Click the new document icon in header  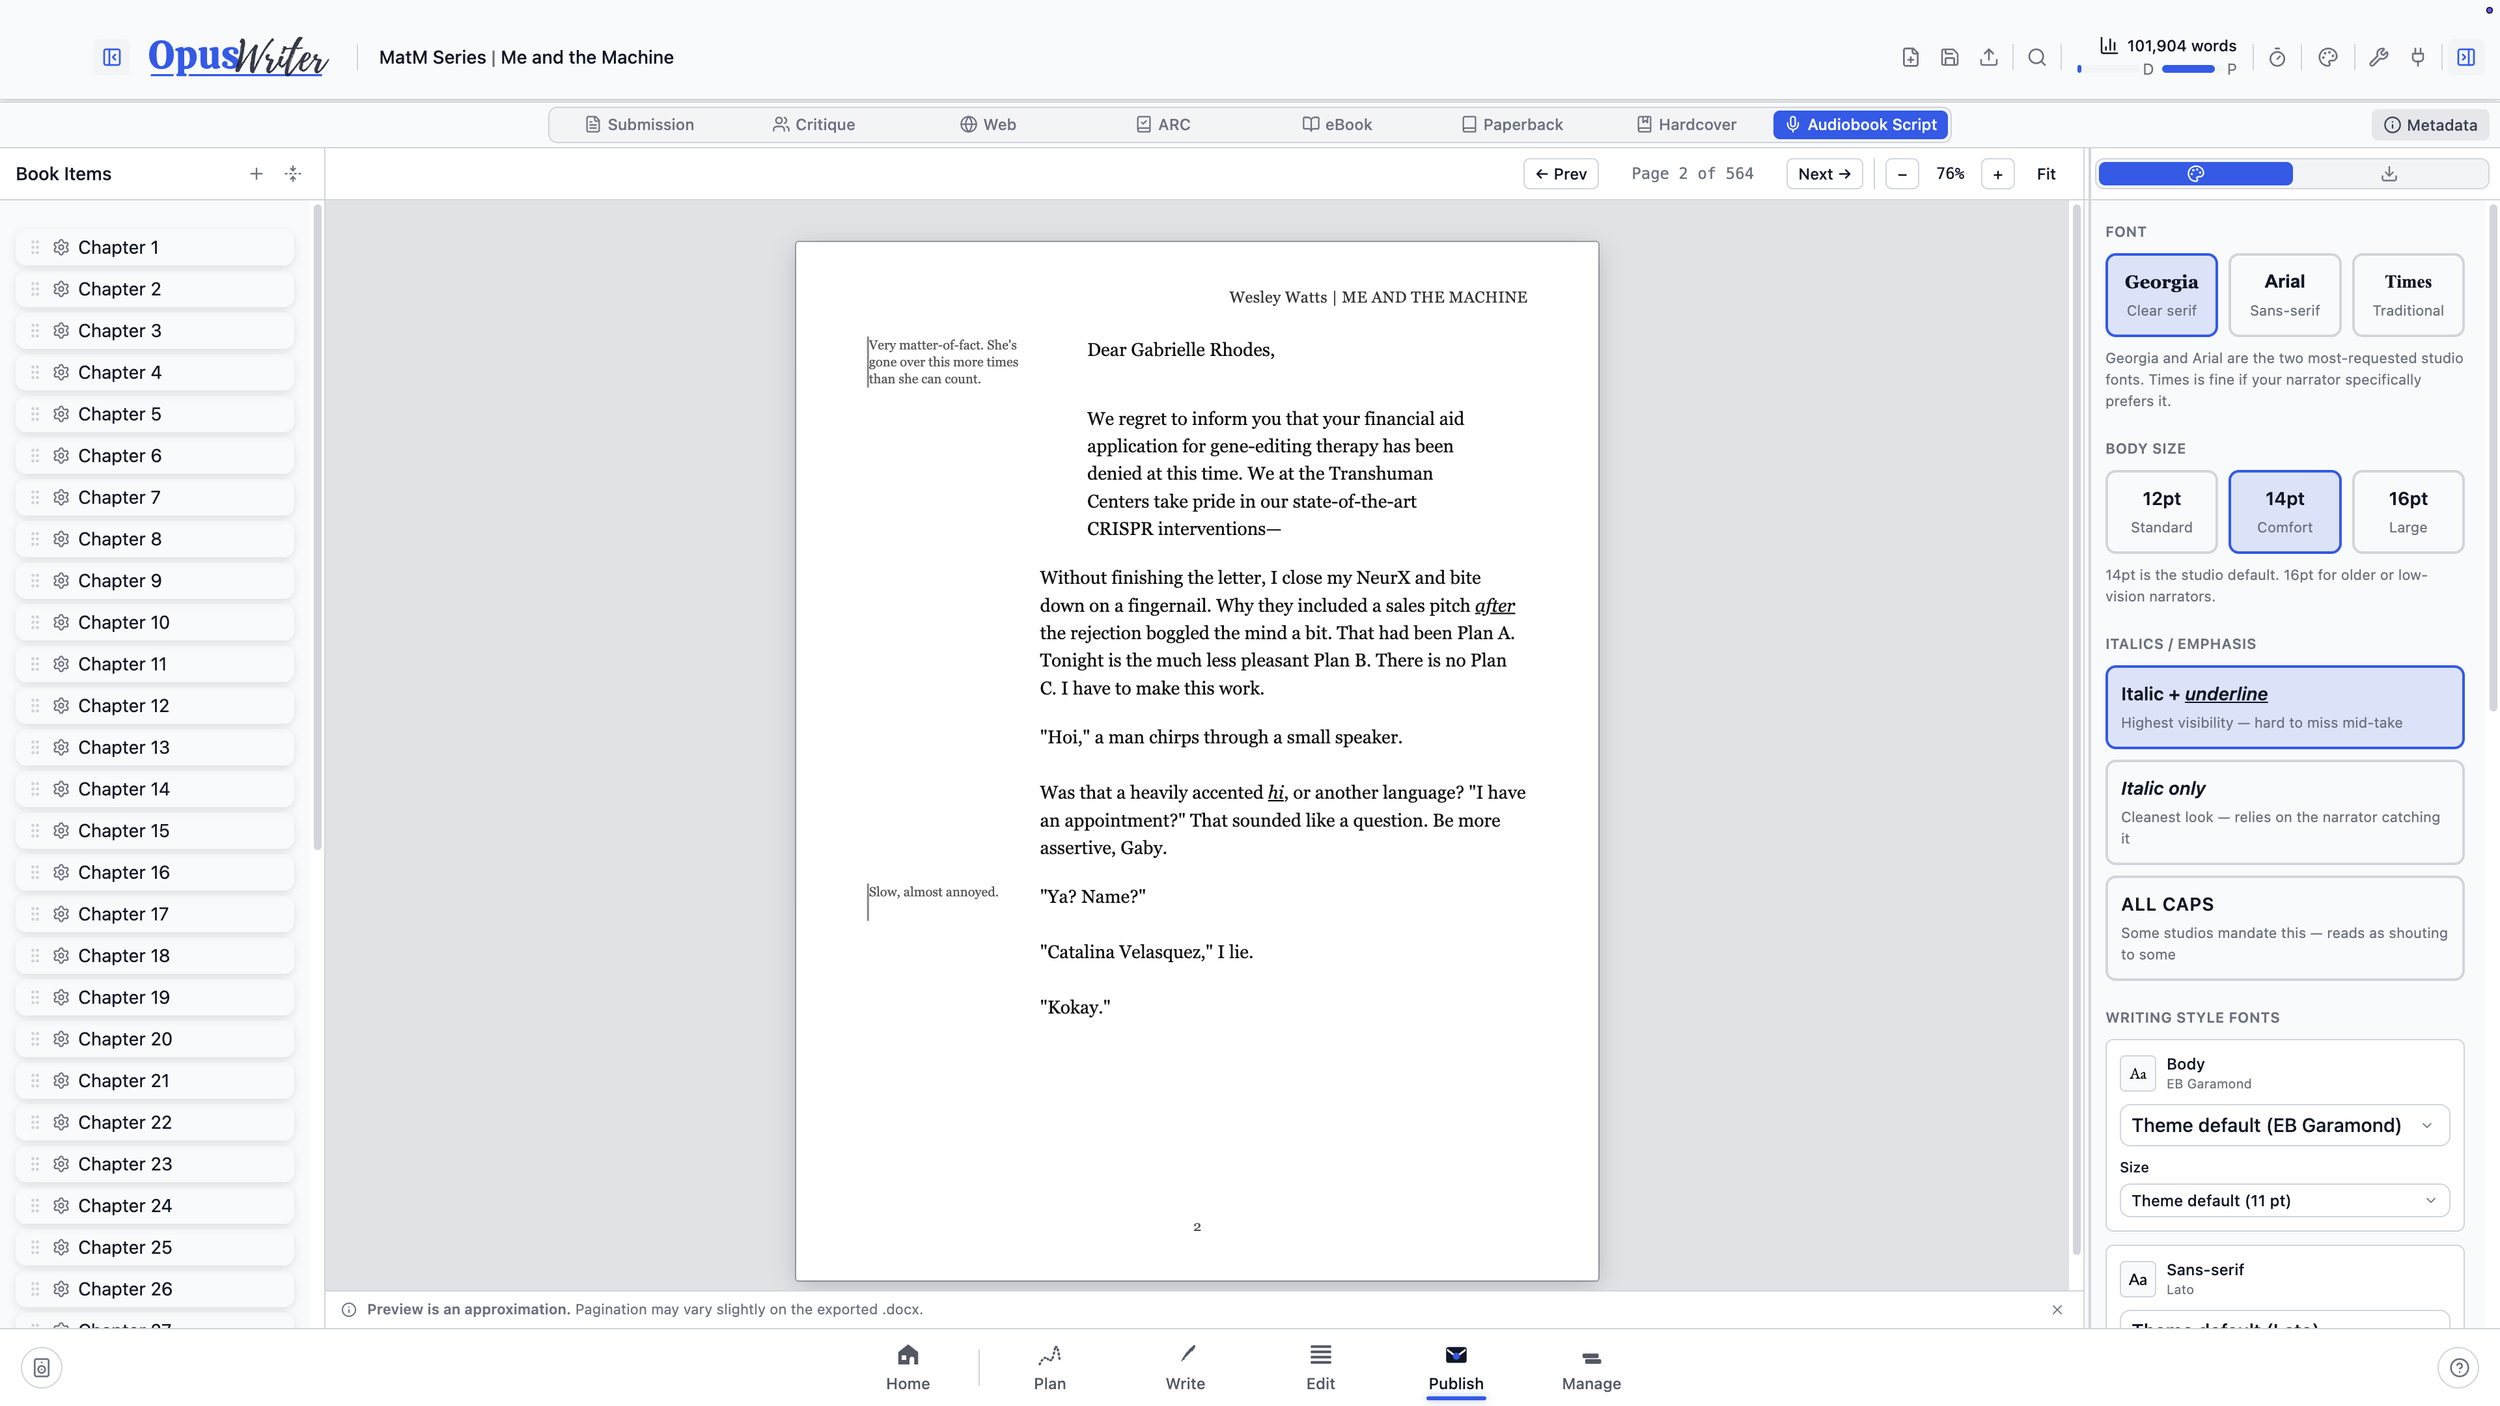pyautogui.click(x=1910, y=57)
